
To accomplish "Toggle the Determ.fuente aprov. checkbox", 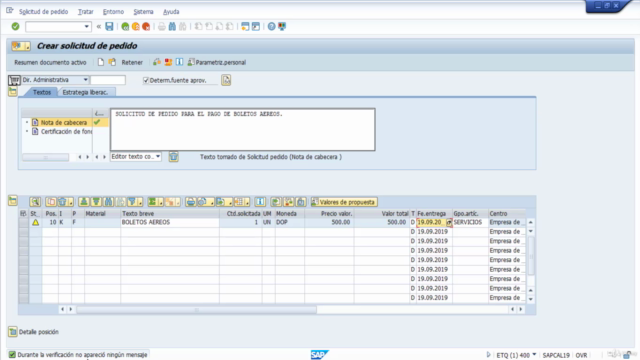I will tap(146, 80).
